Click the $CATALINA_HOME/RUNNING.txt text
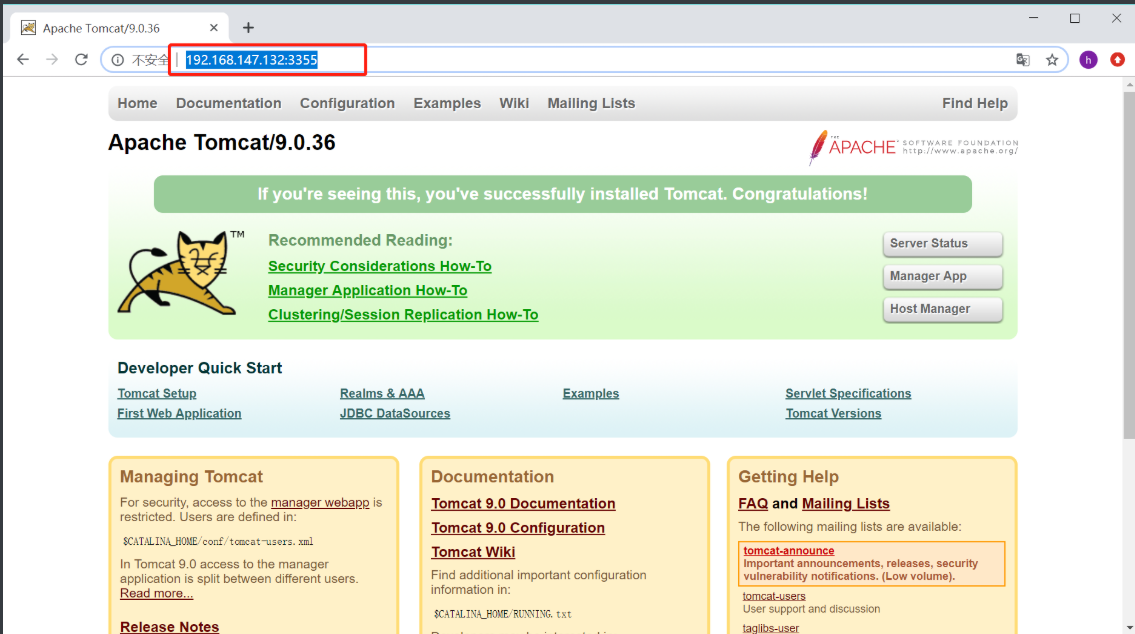 click(502, 614)
